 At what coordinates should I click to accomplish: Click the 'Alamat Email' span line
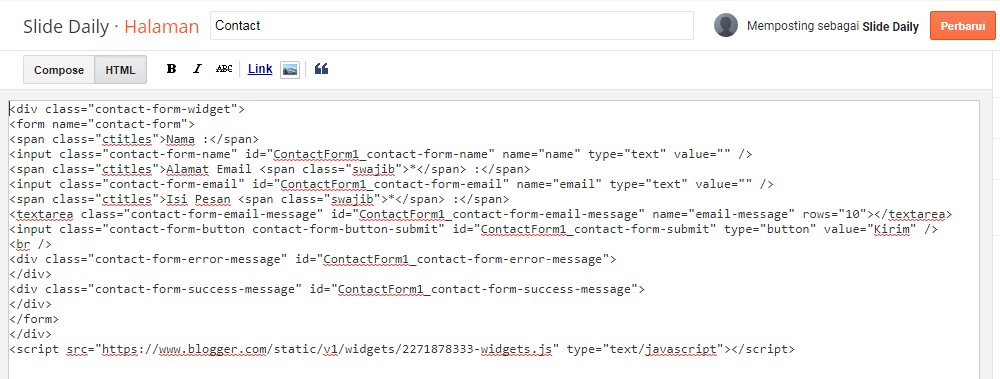270,169
